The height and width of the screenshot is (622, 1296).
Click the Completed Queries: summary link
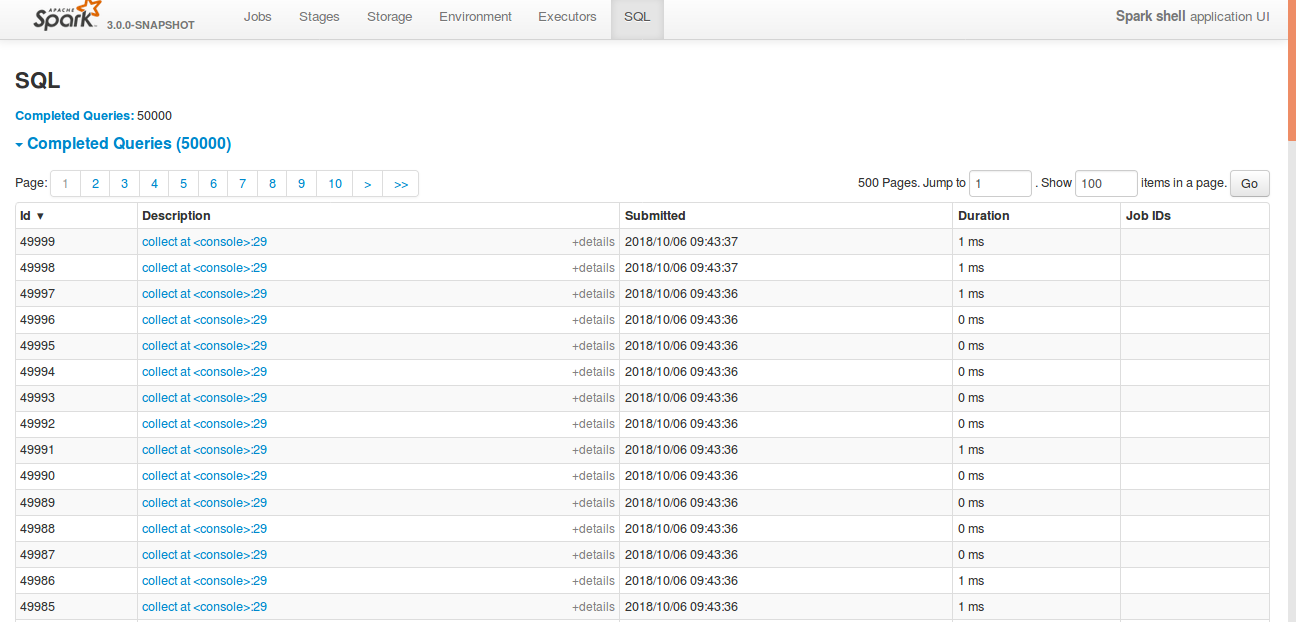pyautogui.click(x=75, y=116)
